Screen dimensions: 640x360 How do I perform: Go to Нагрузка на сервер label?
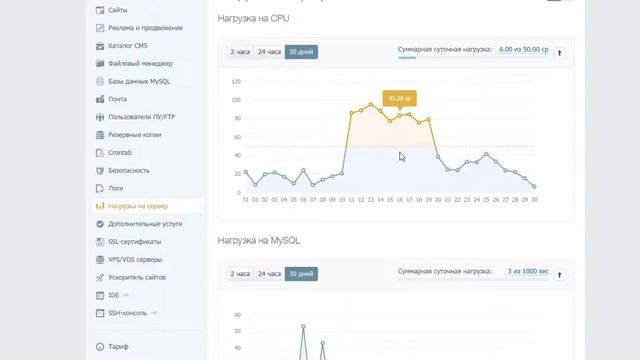138,206
